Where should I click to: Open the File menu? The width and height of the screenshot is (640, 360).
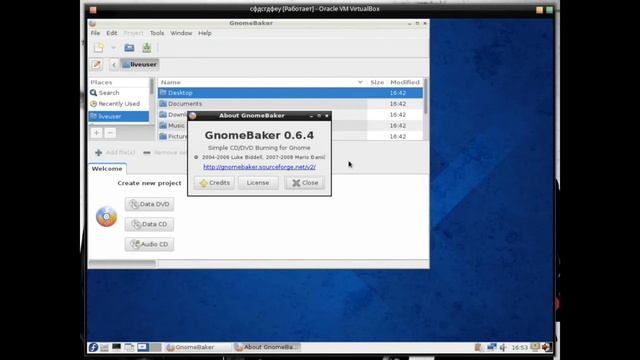95,33
